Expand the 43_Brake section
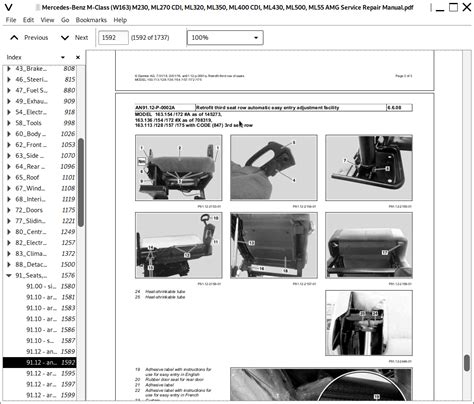This screenshot has height=404, width=474. click(9, 69)
